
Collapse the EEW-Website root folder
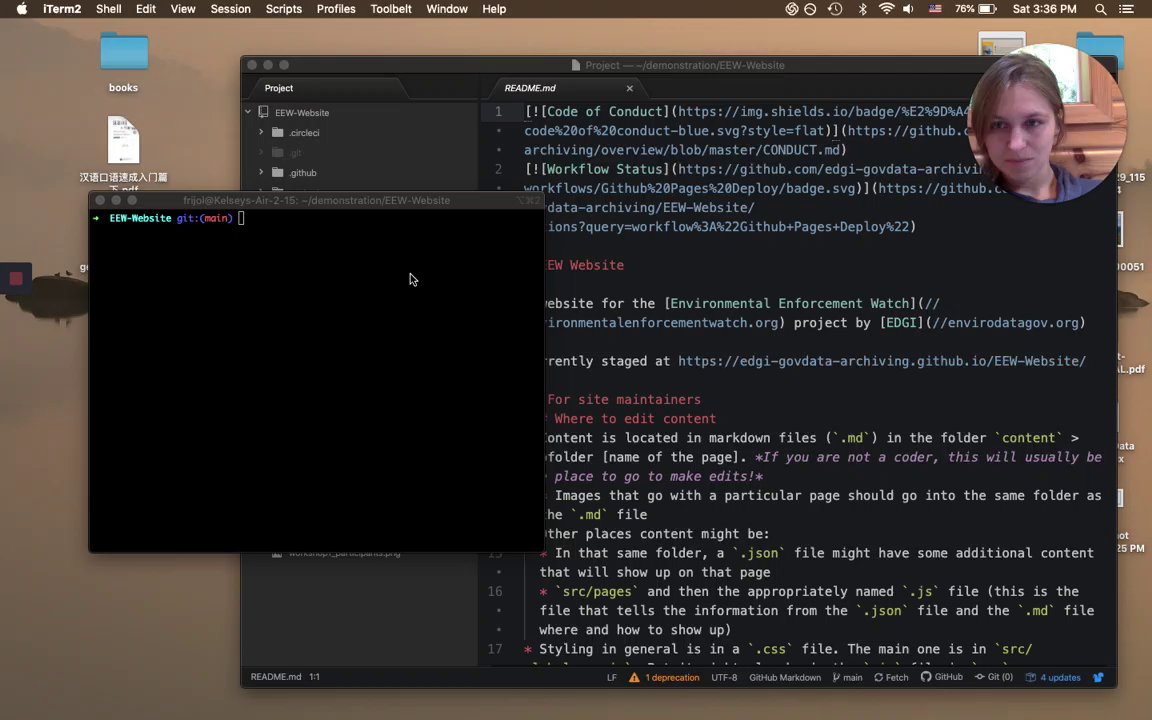[248, 112]
